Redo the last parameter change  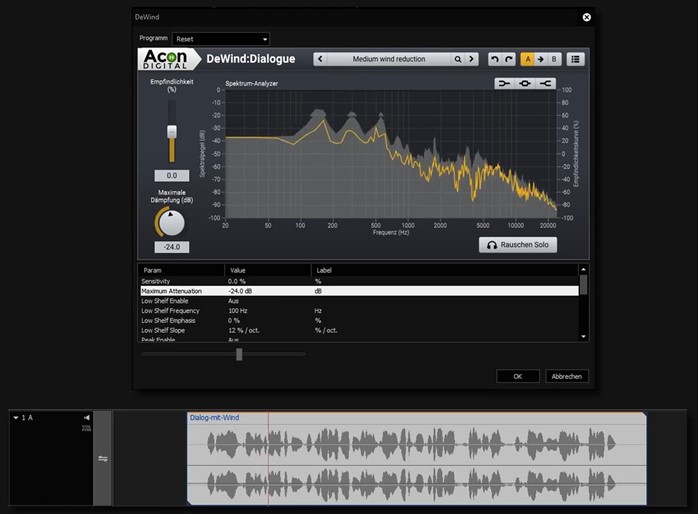(508, 59)
